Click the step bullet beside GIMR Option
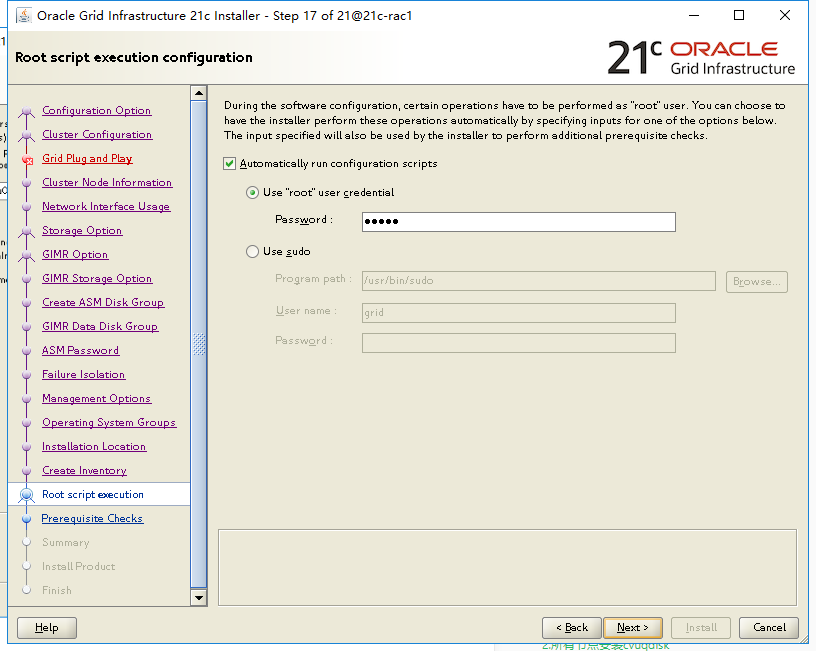Screen dimensions: 816x651 27,255
